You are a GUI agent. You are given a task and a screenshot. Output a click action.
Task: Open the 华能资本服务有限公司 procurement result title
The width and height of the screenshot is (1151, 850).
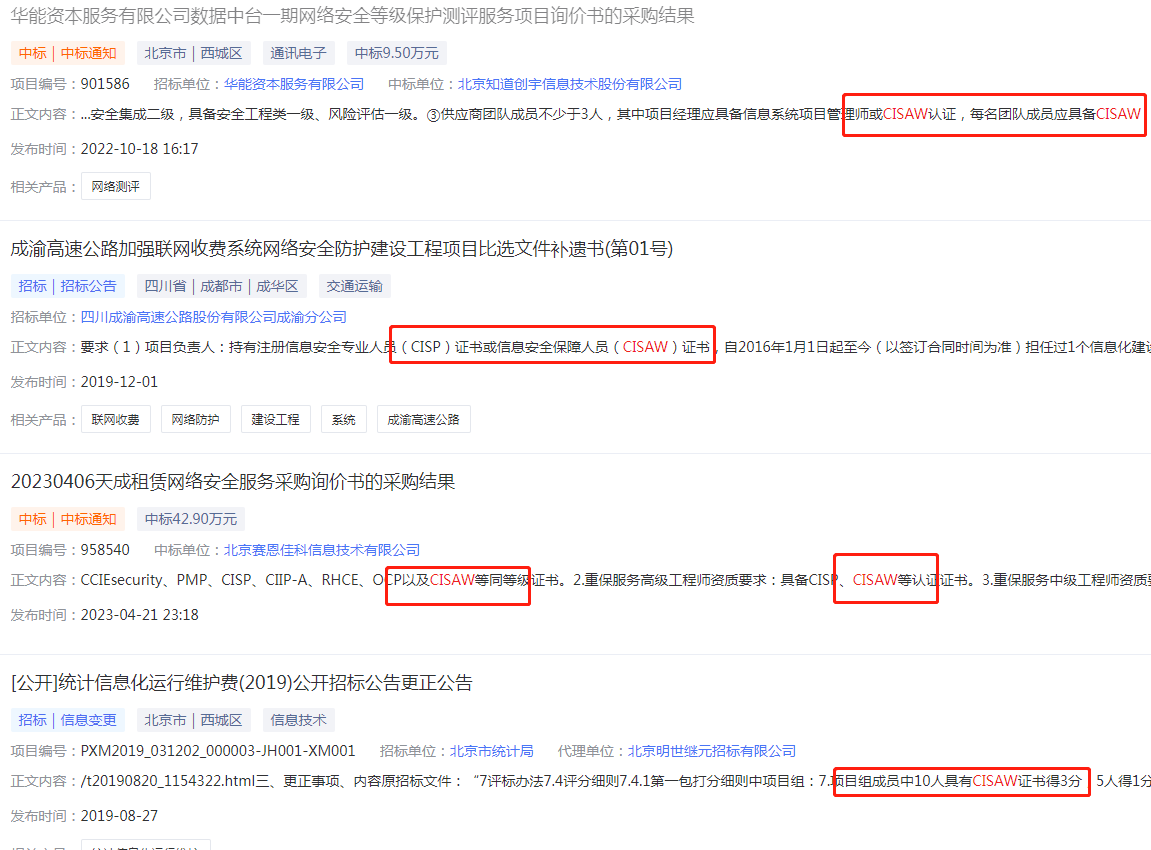(x=352, y=16)
